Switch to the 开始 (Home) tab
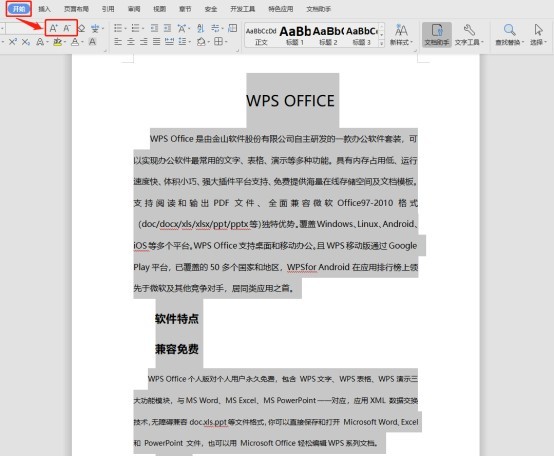The image size is (554, 456). [19, 8]
